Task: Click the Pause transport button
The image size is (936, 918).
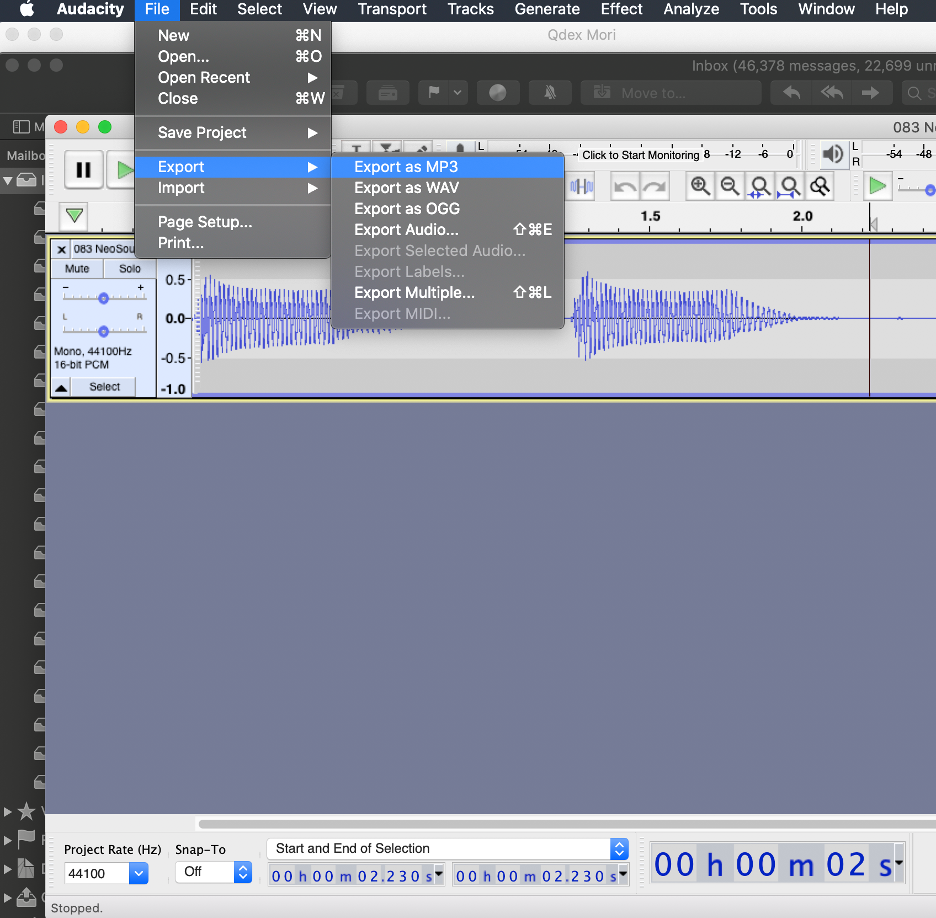Action: [x=83, y=170]
